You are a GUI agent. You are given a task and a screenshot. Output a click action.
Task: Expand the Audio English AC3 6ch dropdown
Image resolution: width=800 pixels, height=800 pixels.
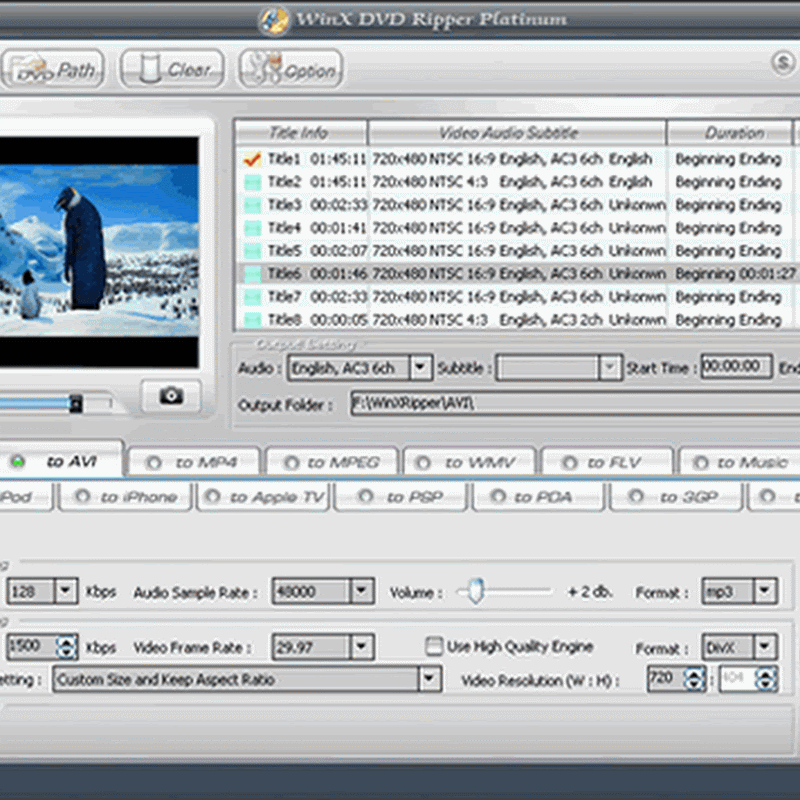tap(420, 368)
